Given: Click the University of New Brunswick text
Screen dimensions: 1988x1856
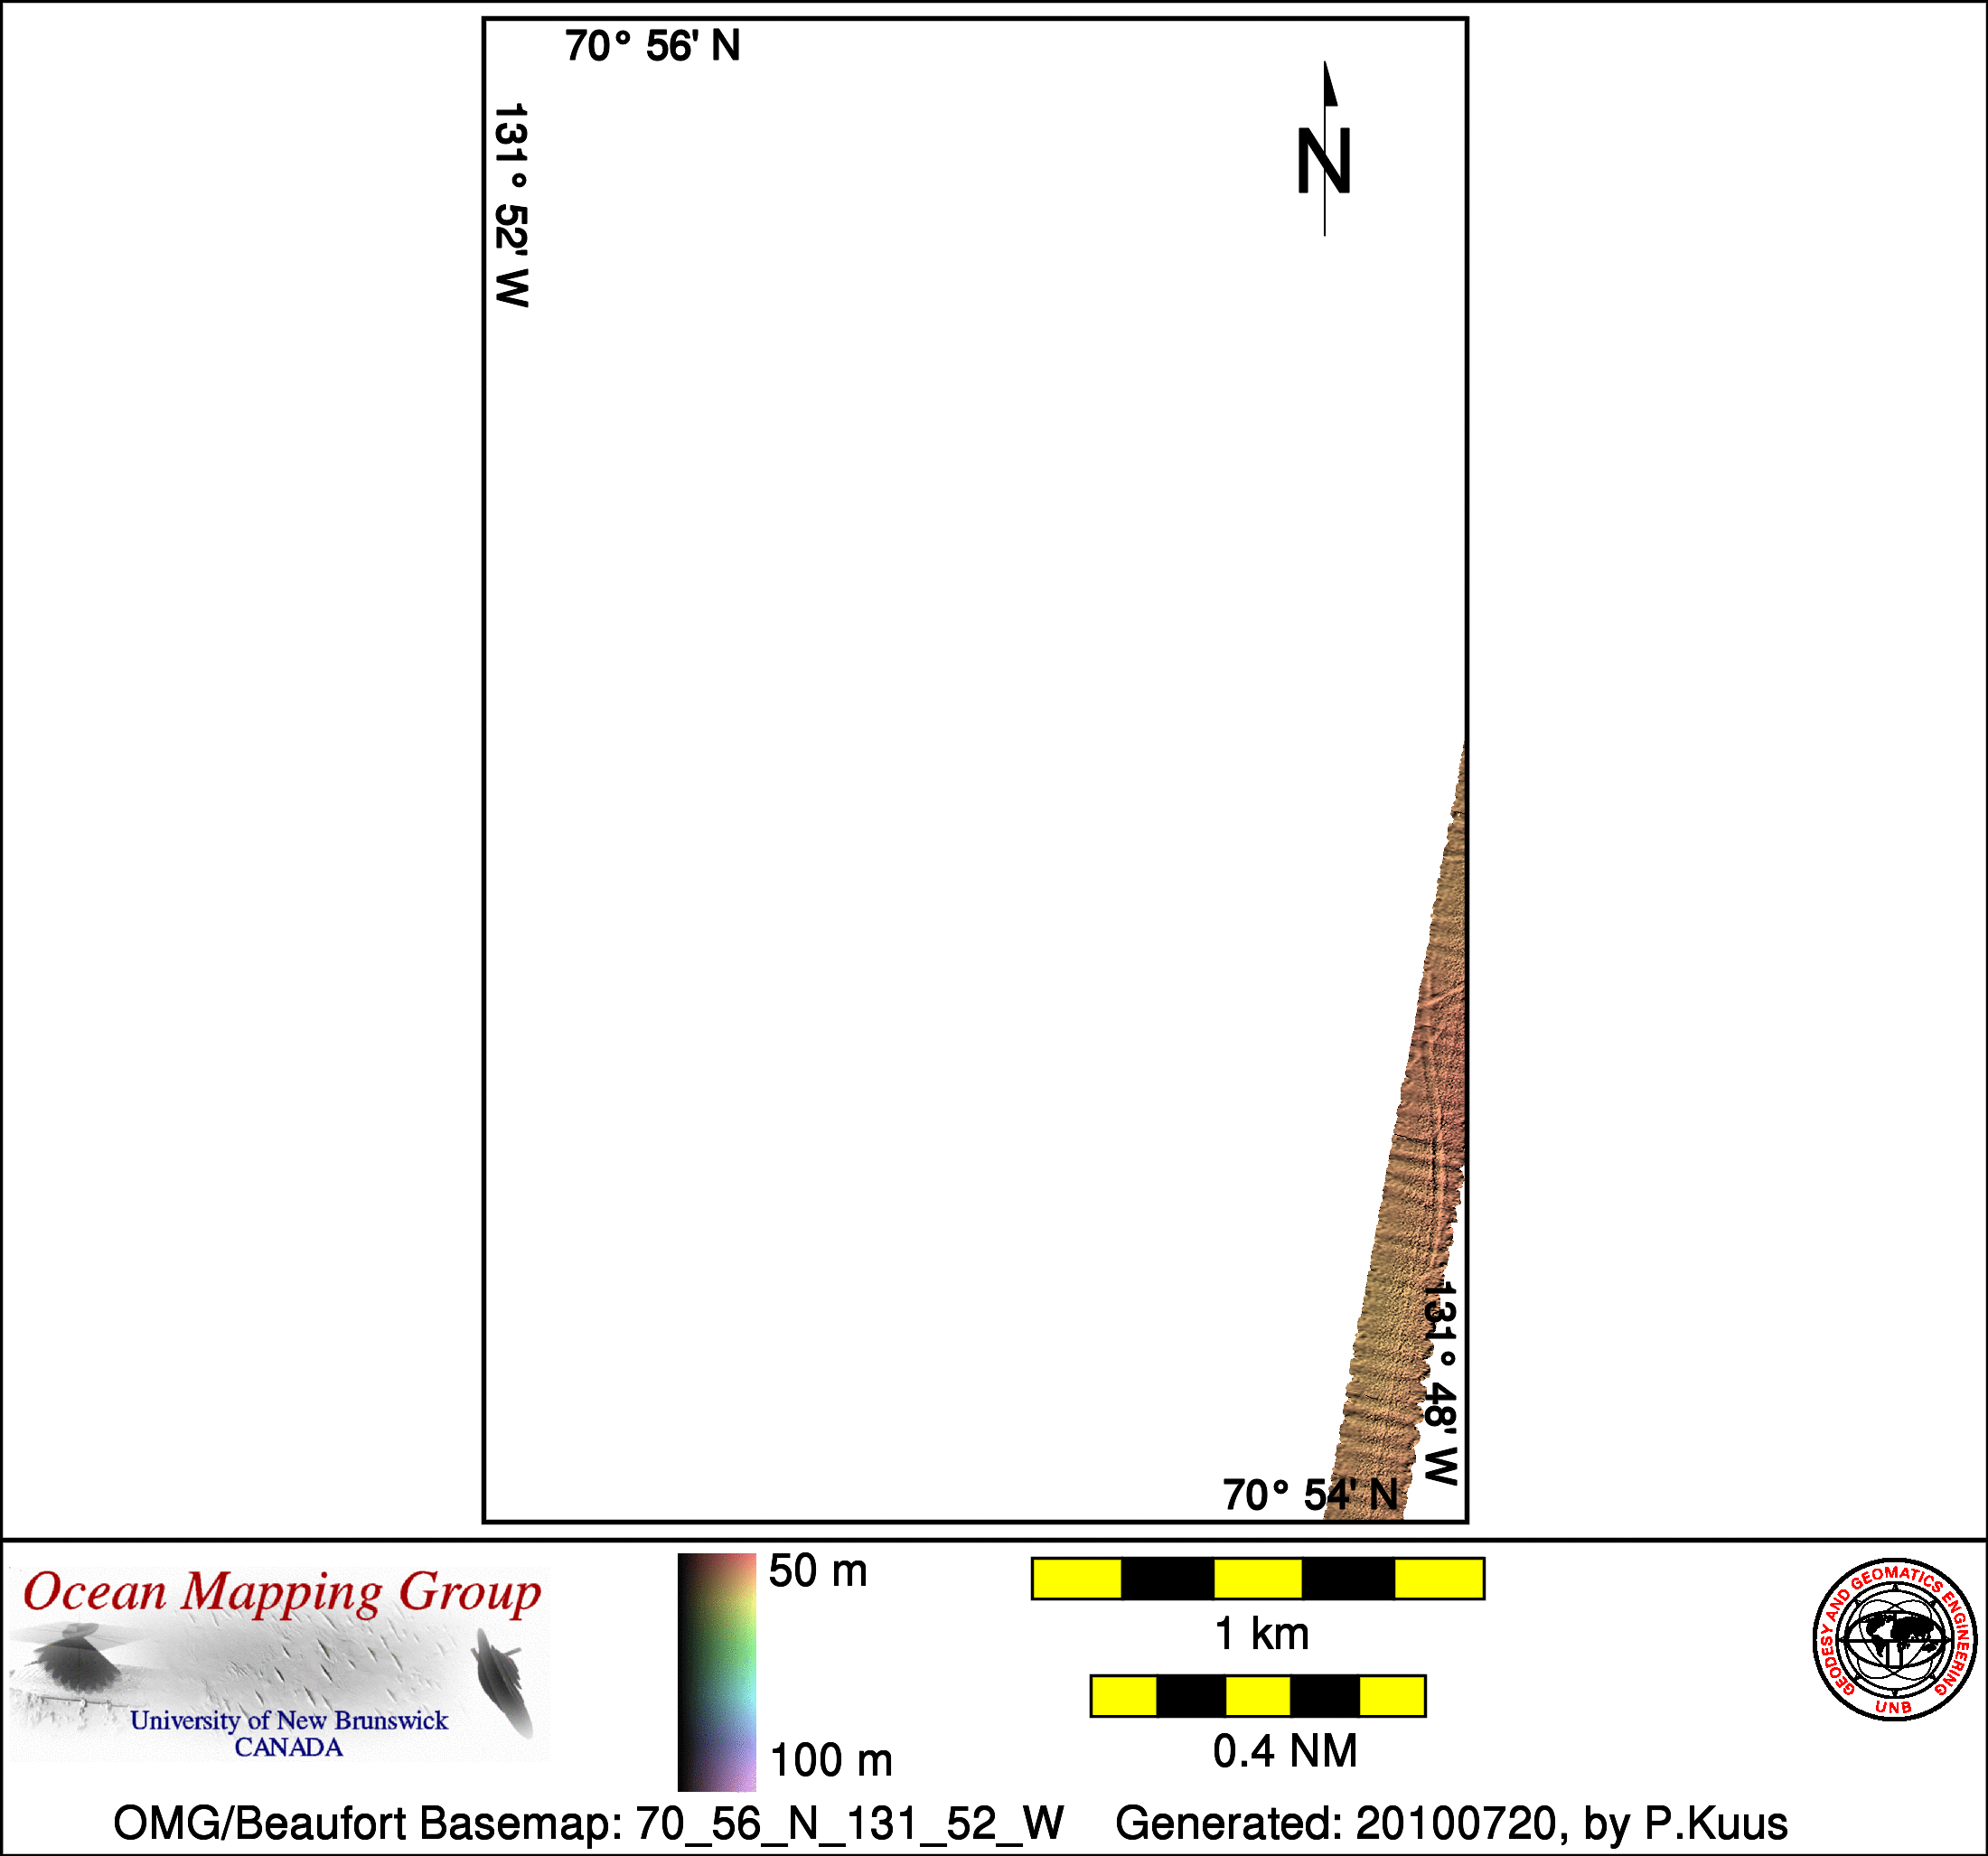Looking at the screenshot, I should click(289, 1720).
